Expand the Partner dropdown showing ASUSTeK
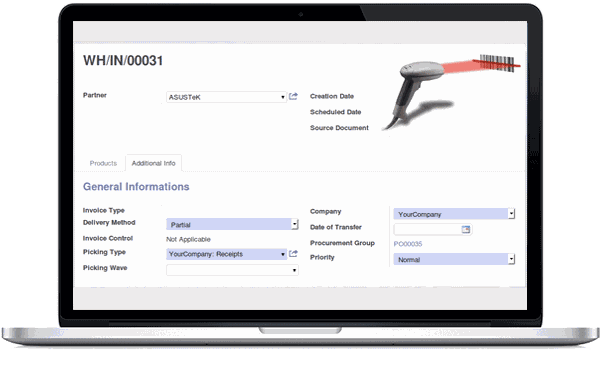Screen dimensions: 600x366 click(227, 97)
